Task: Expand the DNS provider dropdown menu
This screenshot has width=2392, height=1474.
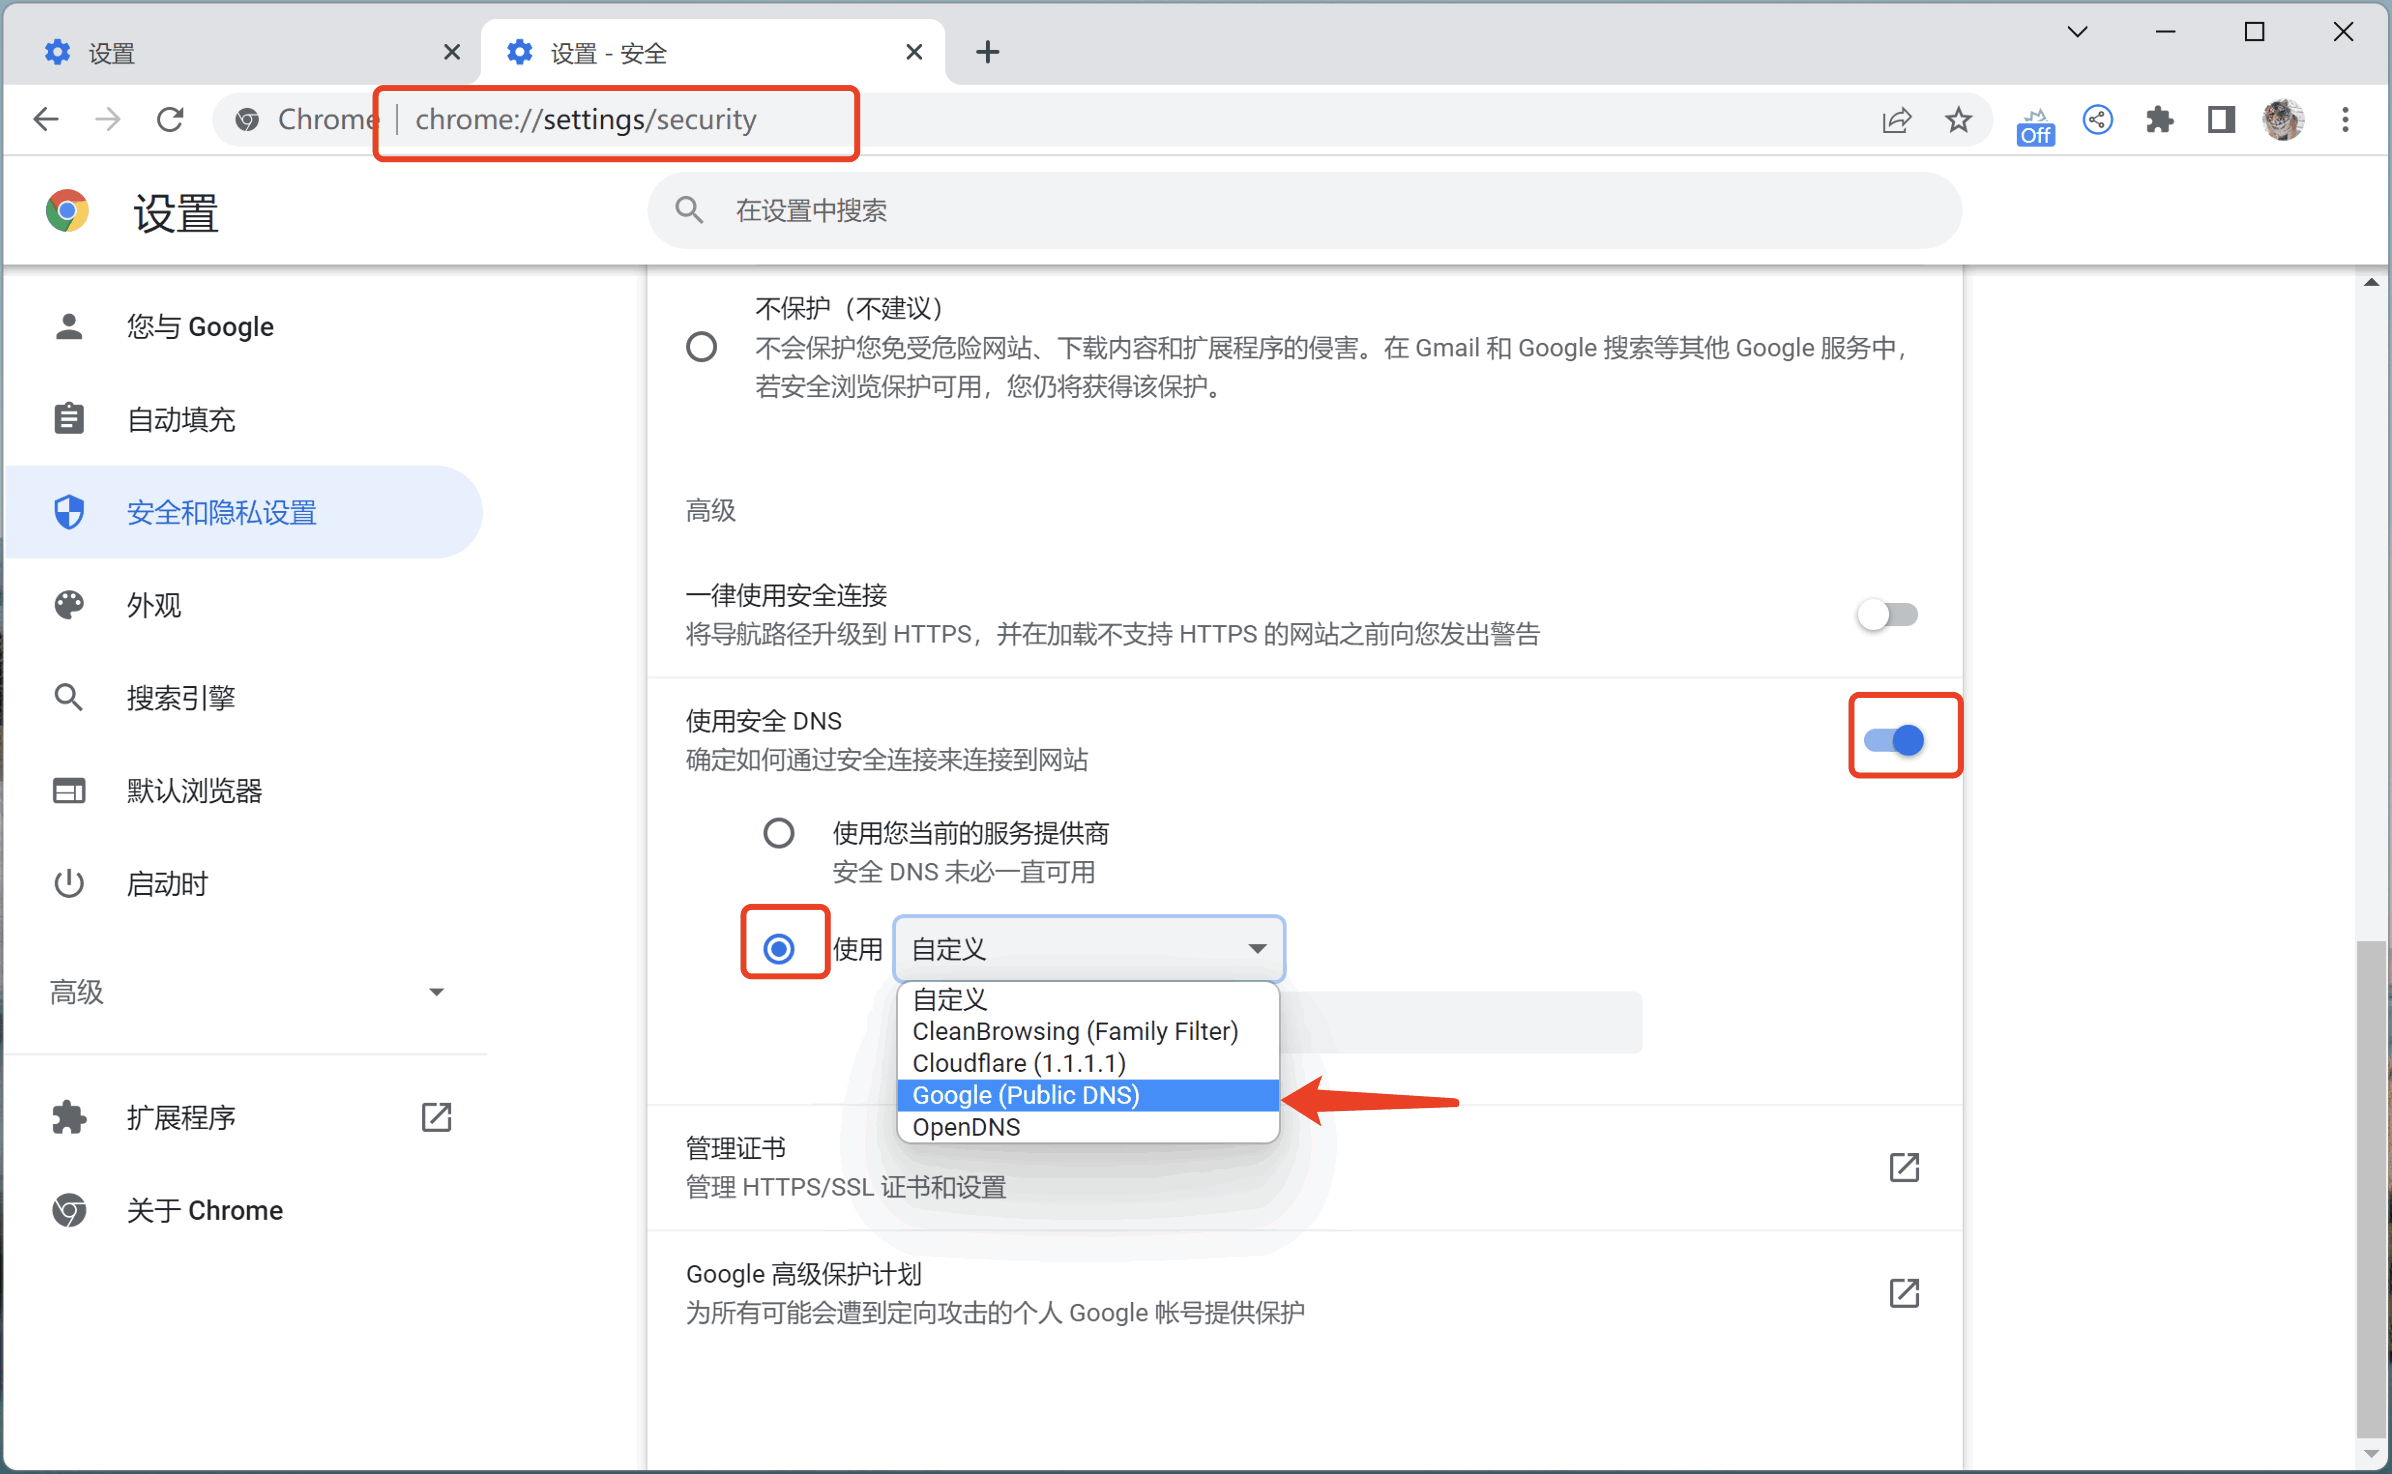Action: [1085, 948]
